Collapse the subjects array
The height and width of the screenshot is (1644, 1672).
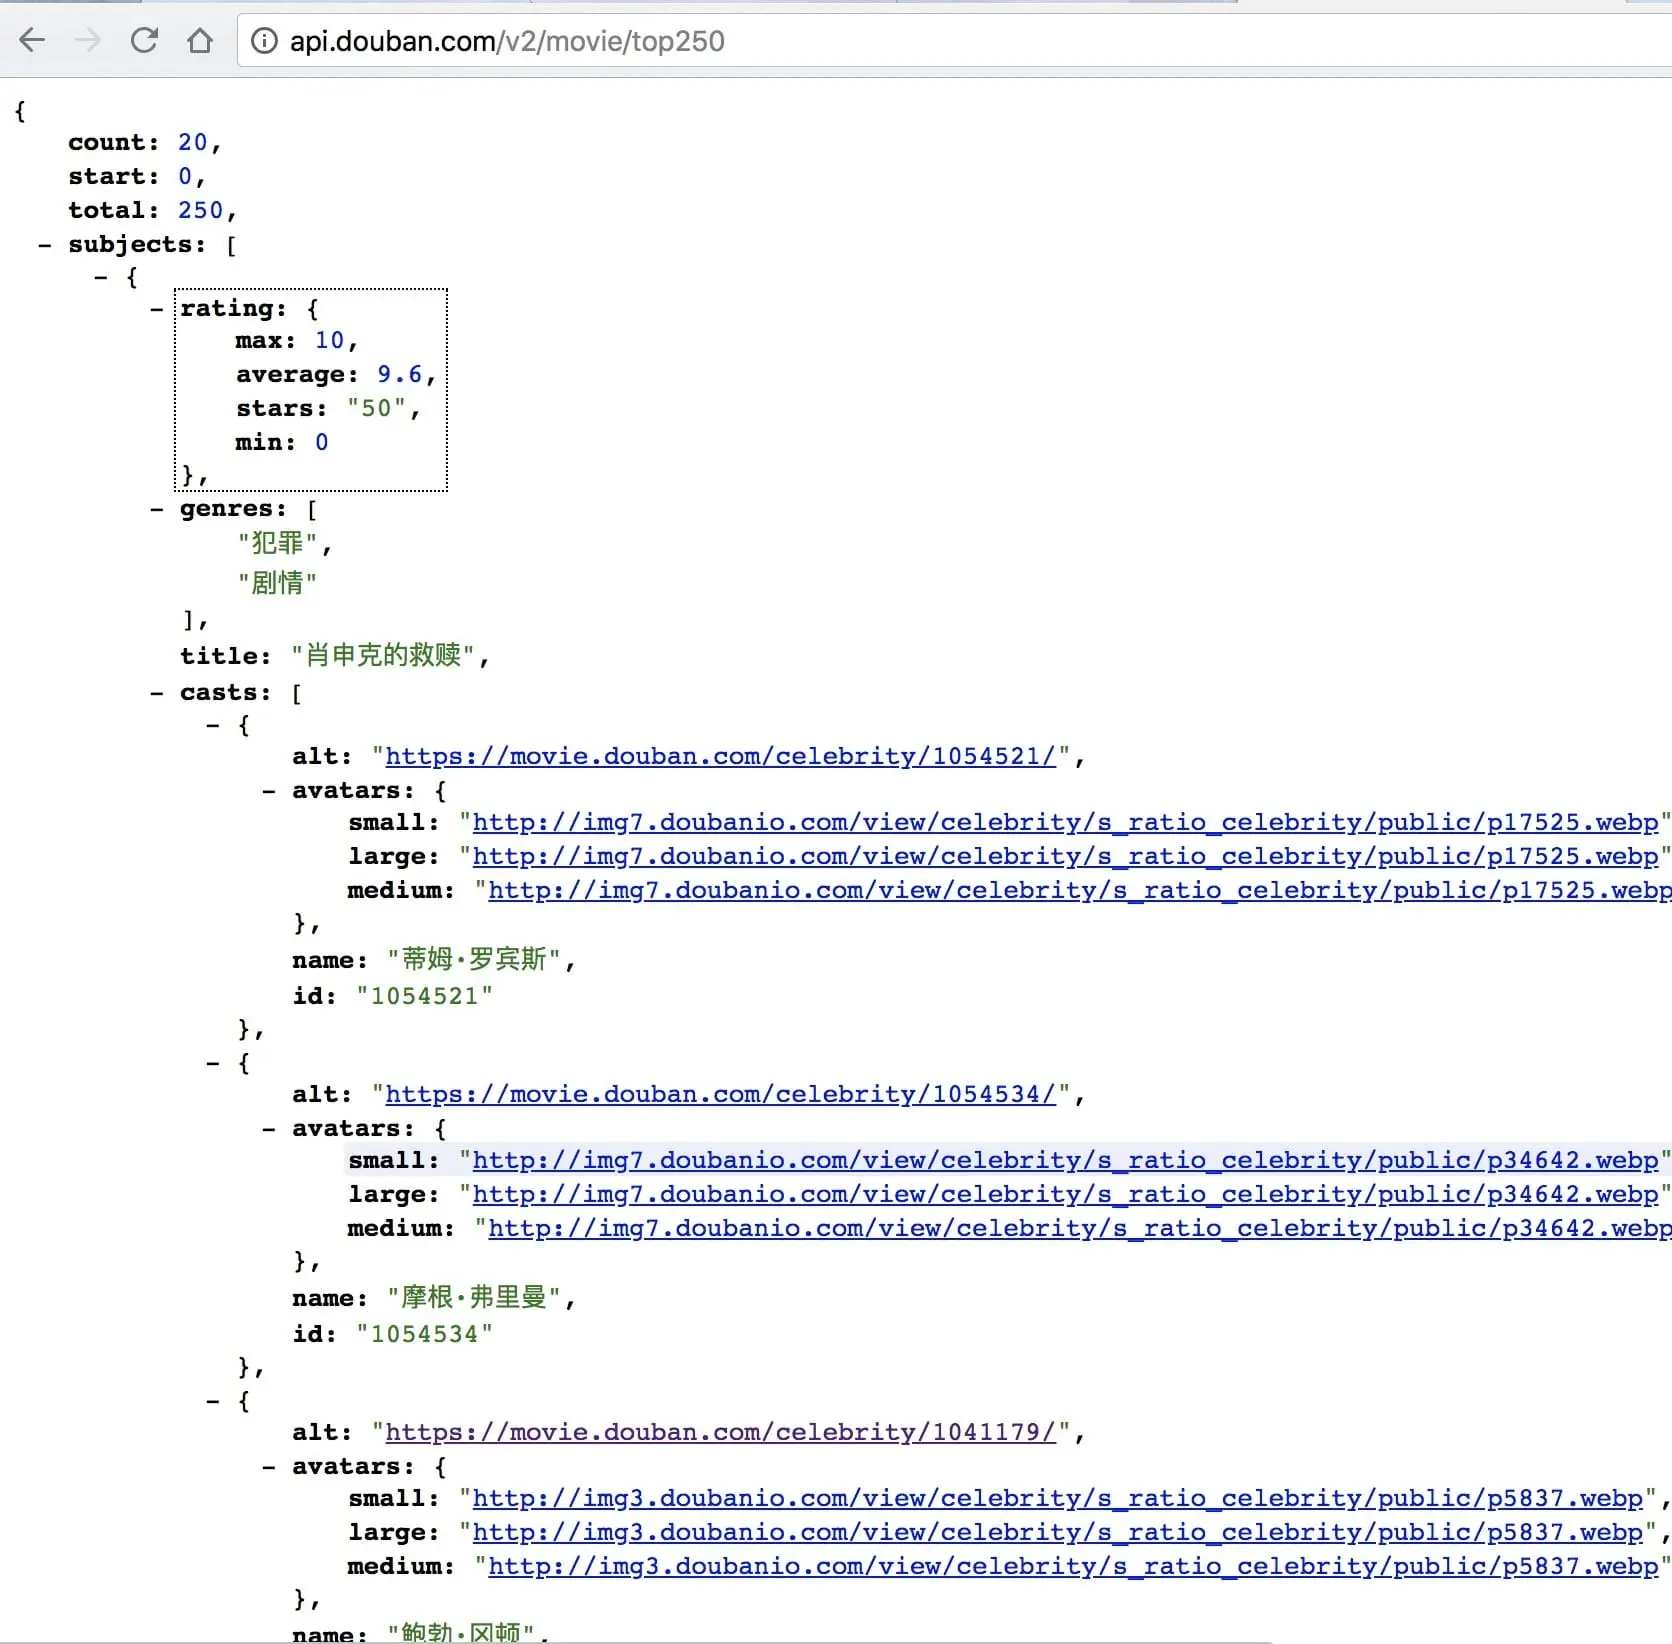44,245
